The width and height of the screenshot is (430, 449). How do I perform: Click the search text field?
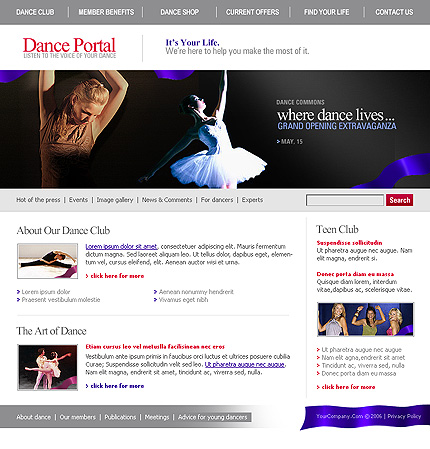[345, 200]
